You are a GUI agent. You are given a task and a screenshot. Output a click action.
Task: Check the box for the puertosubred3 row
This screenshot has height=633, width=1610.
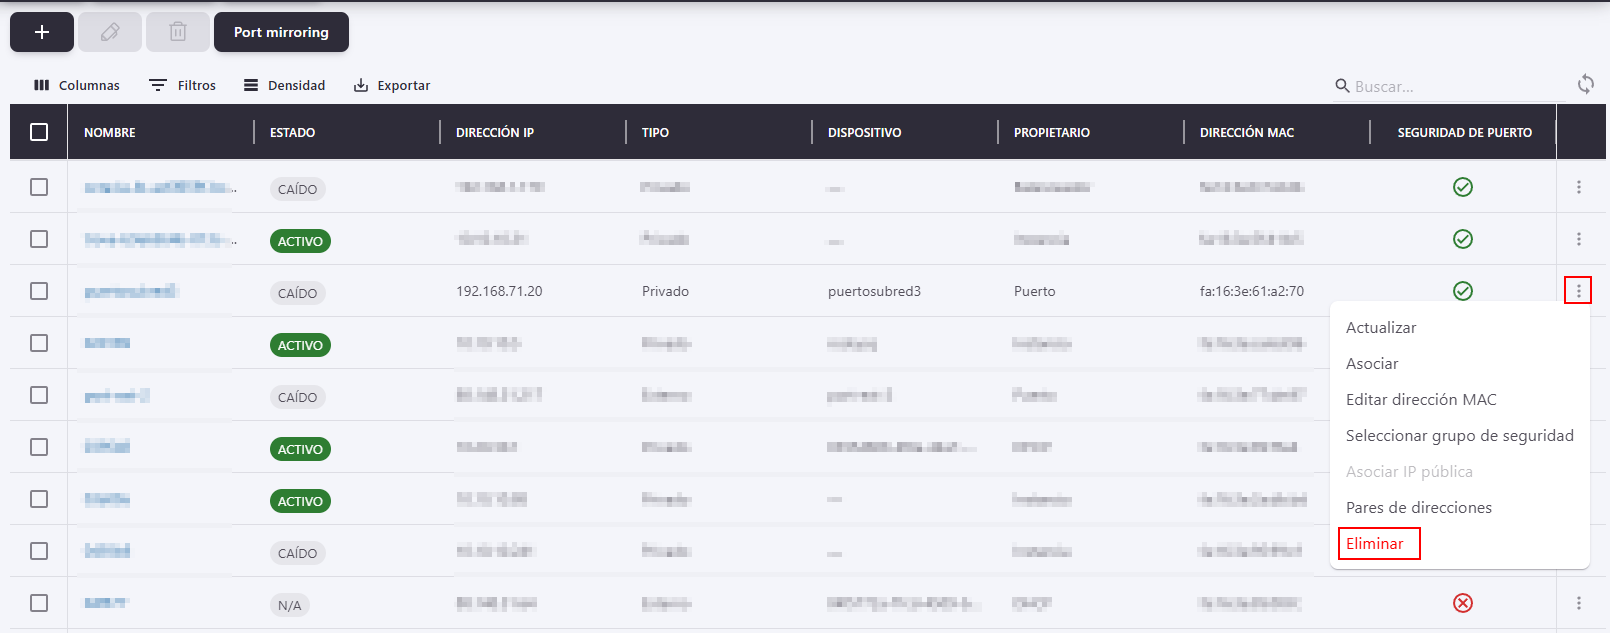click(x=39, y=291)
